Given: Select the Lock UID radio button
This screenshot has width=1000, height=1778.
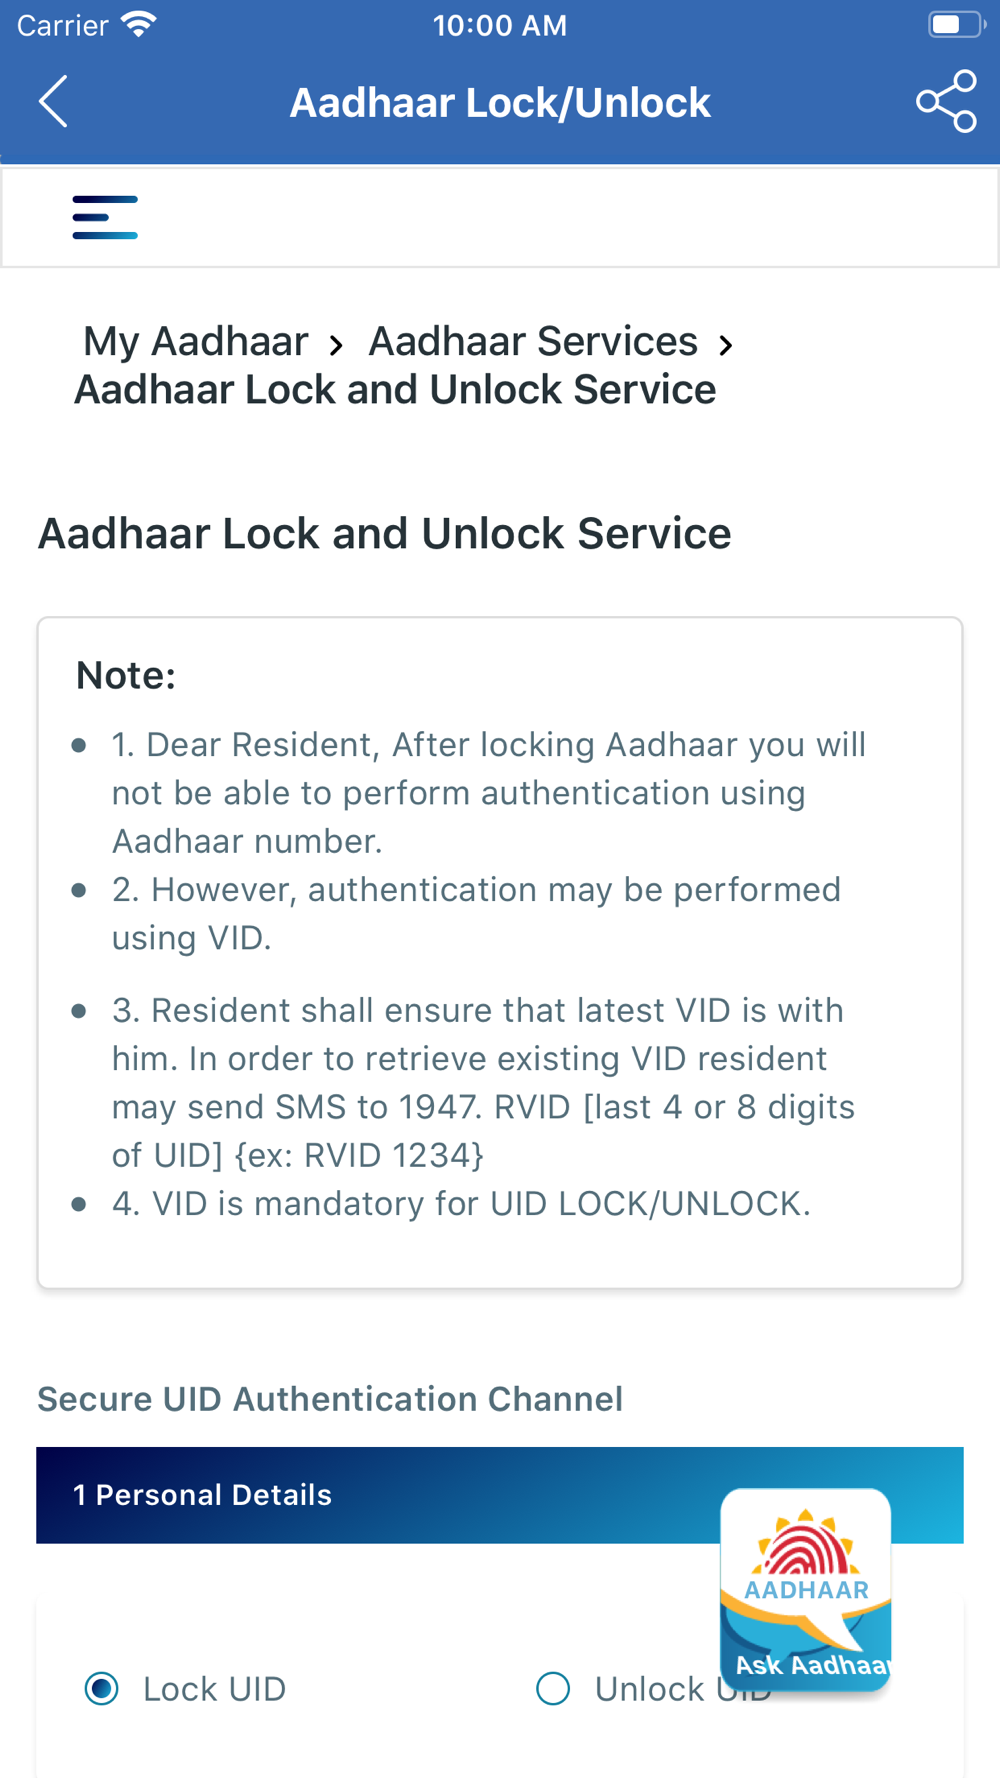Looking at the screenshot, I should coord(102,1689).
